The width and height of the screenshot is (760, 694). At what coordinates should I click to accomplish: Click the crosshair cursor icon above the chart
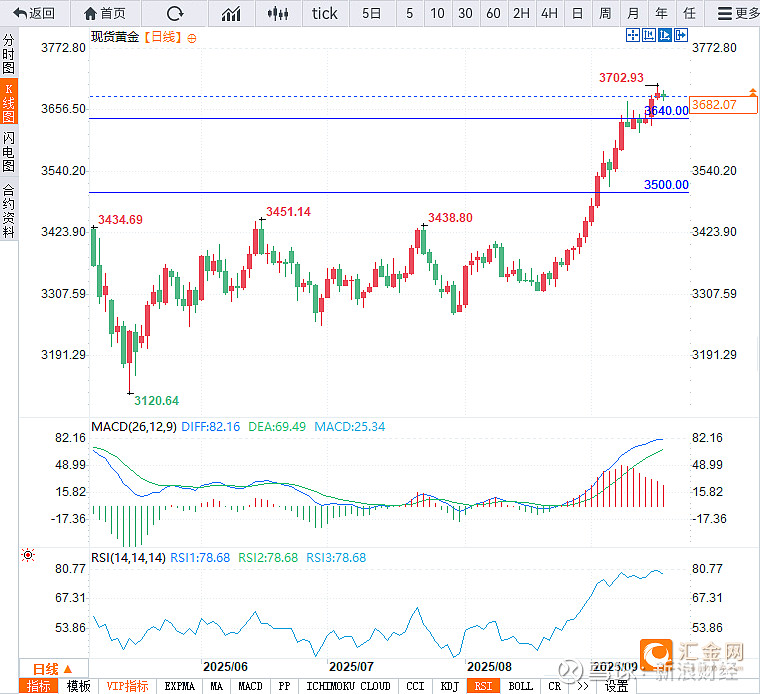[x=633, y=35]
